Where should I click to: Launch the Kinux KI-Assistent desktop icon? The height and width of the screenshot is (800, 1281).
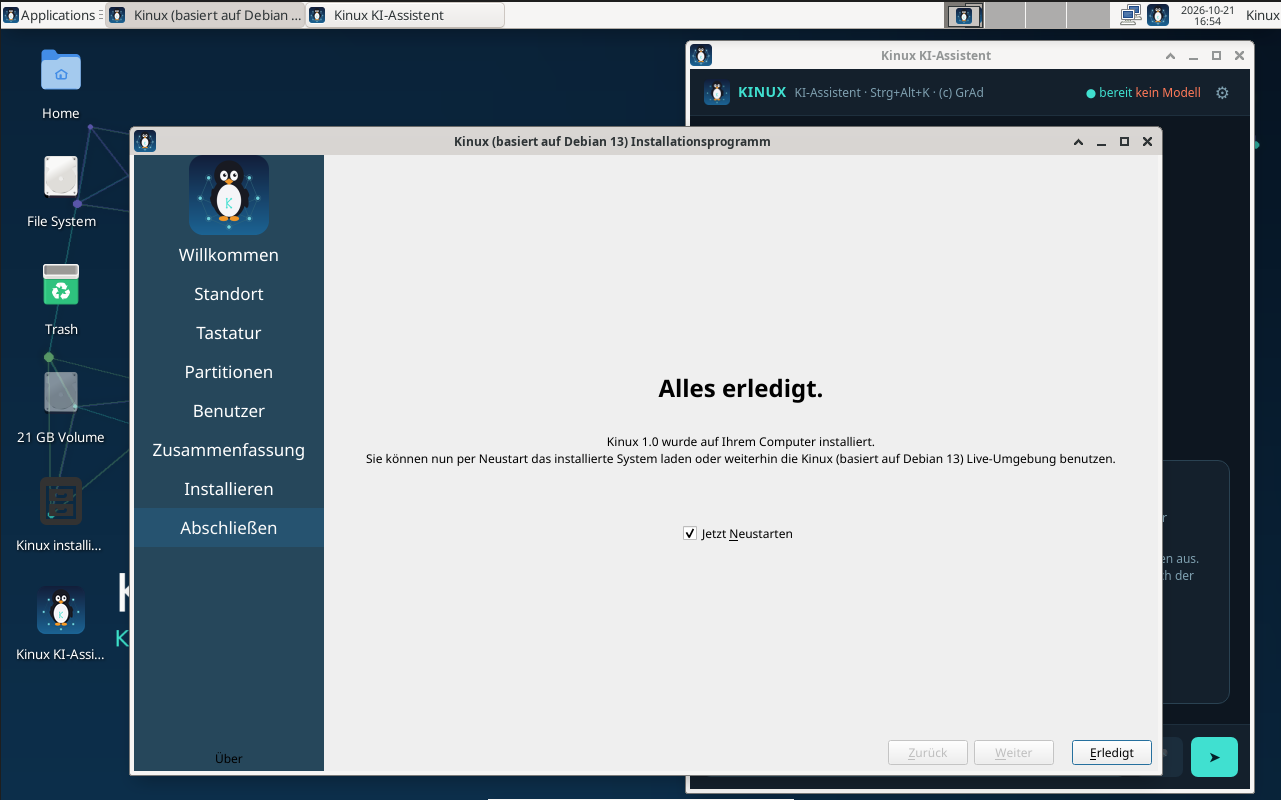pos(61,609)
